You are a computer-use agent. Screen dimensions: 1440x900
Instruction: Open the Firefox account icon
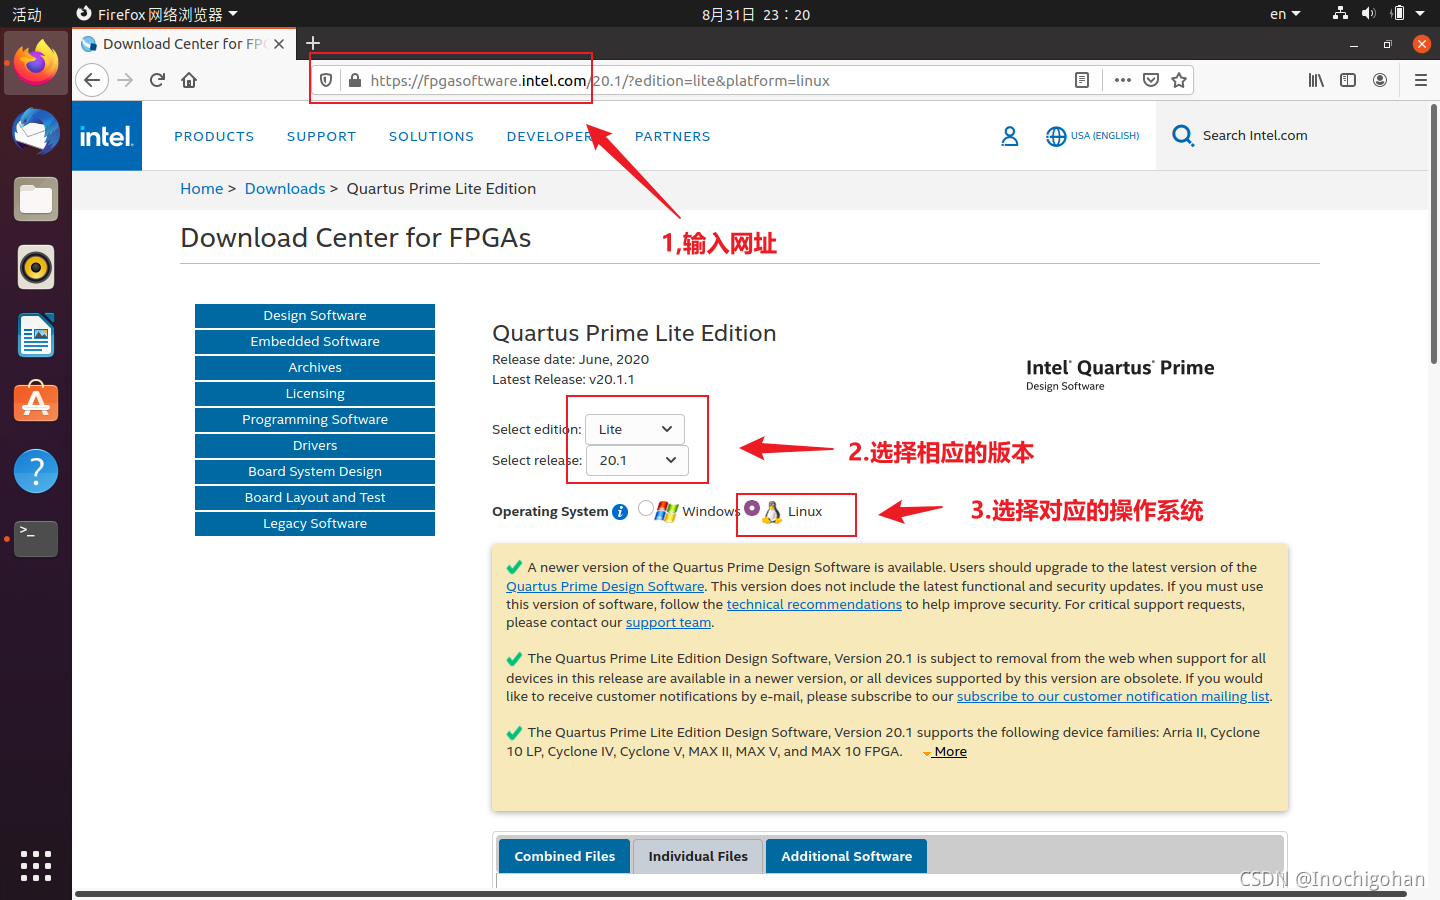tap(1380, 80)
